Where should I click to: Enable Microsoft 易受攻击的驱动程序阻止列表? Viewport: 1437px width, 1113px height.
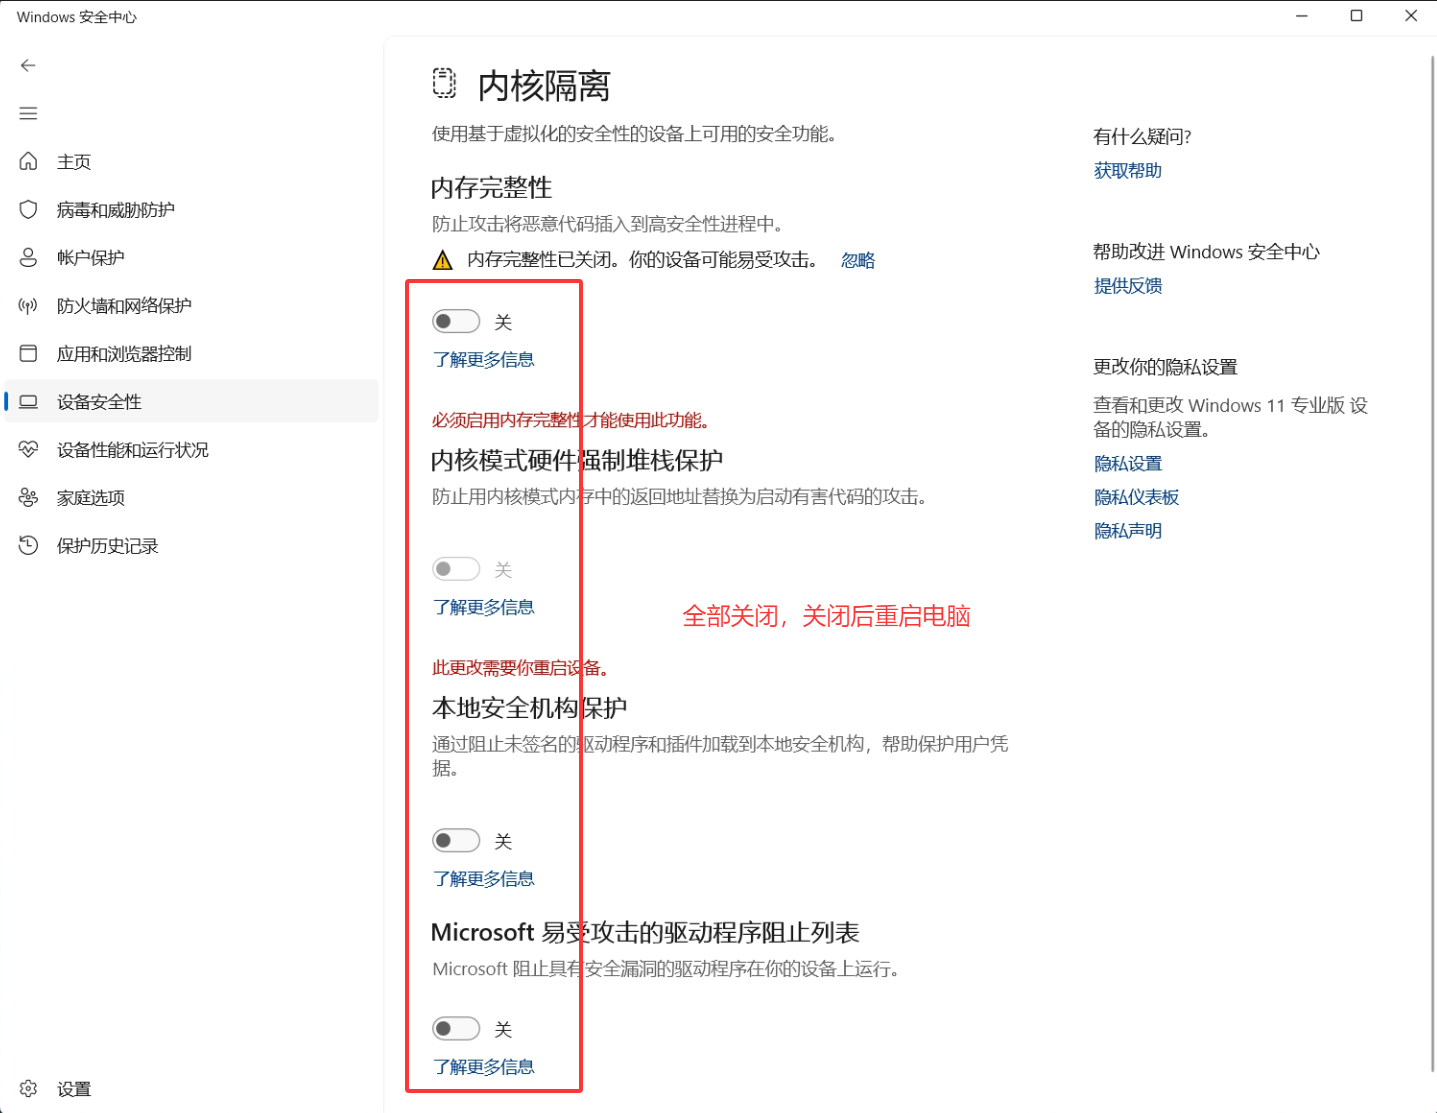click(456, 1028)
